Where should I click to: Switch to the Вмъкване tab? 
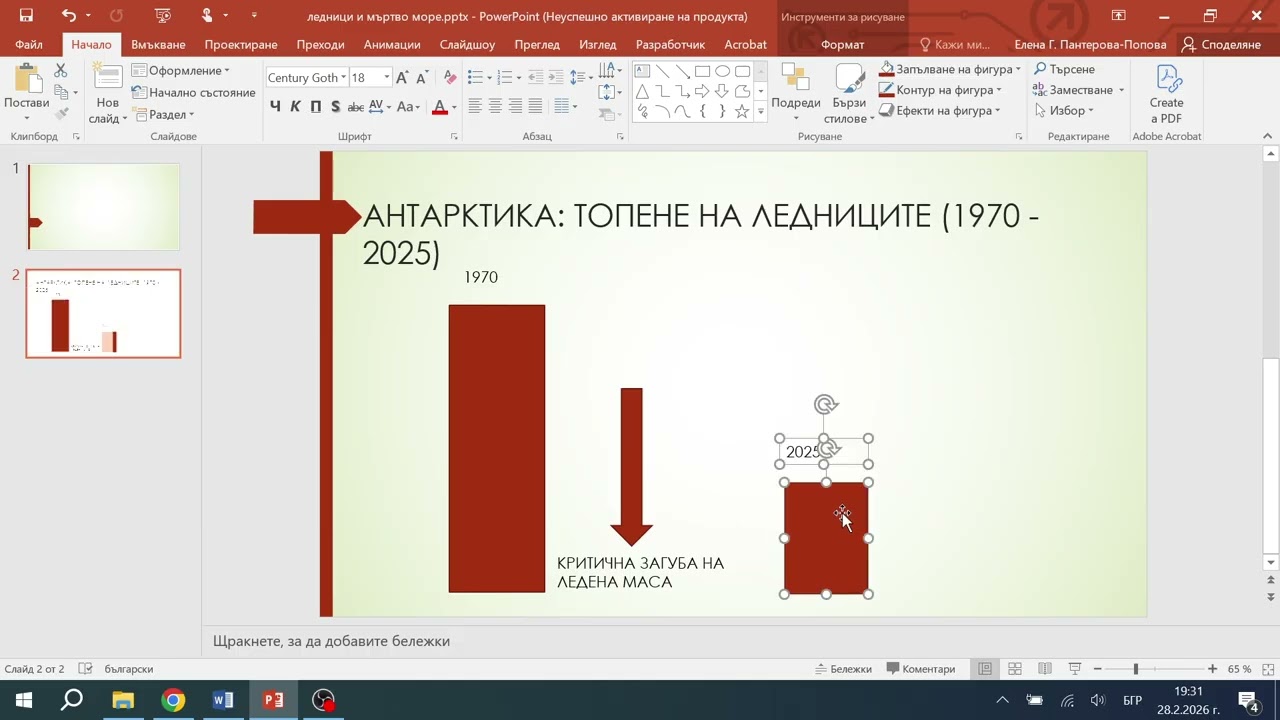click(x=158, y=45)
